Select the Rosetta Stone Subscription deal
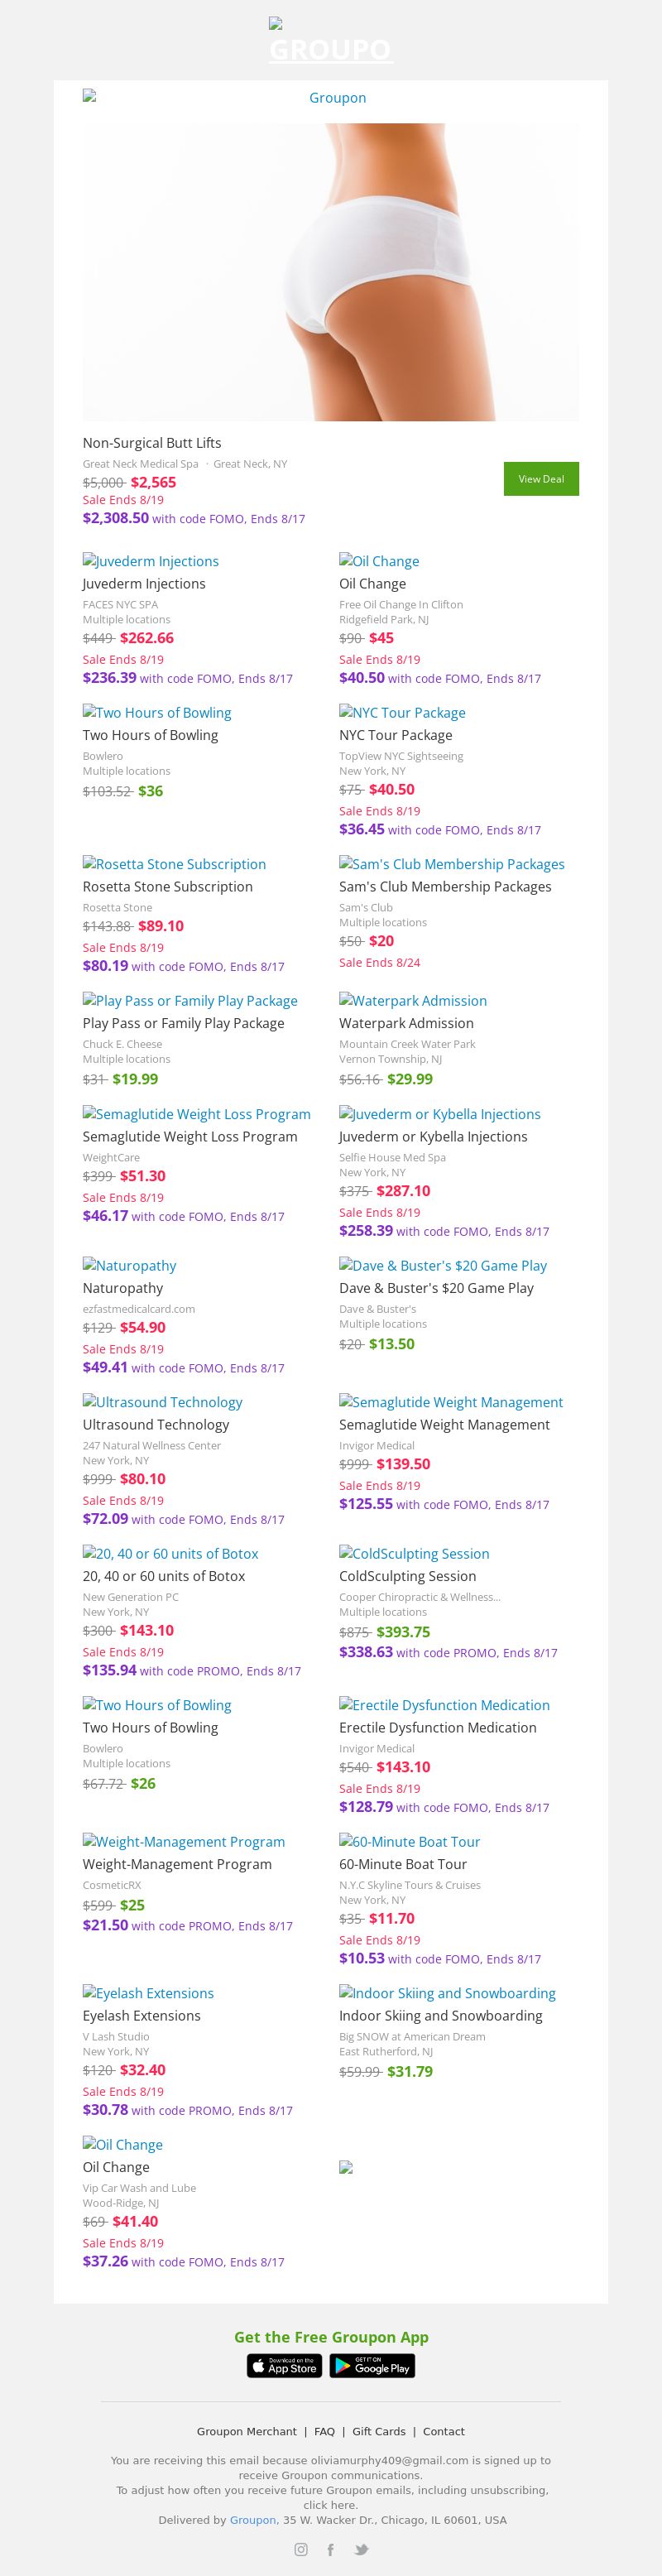662x2576 pixels. click(168, 886)
